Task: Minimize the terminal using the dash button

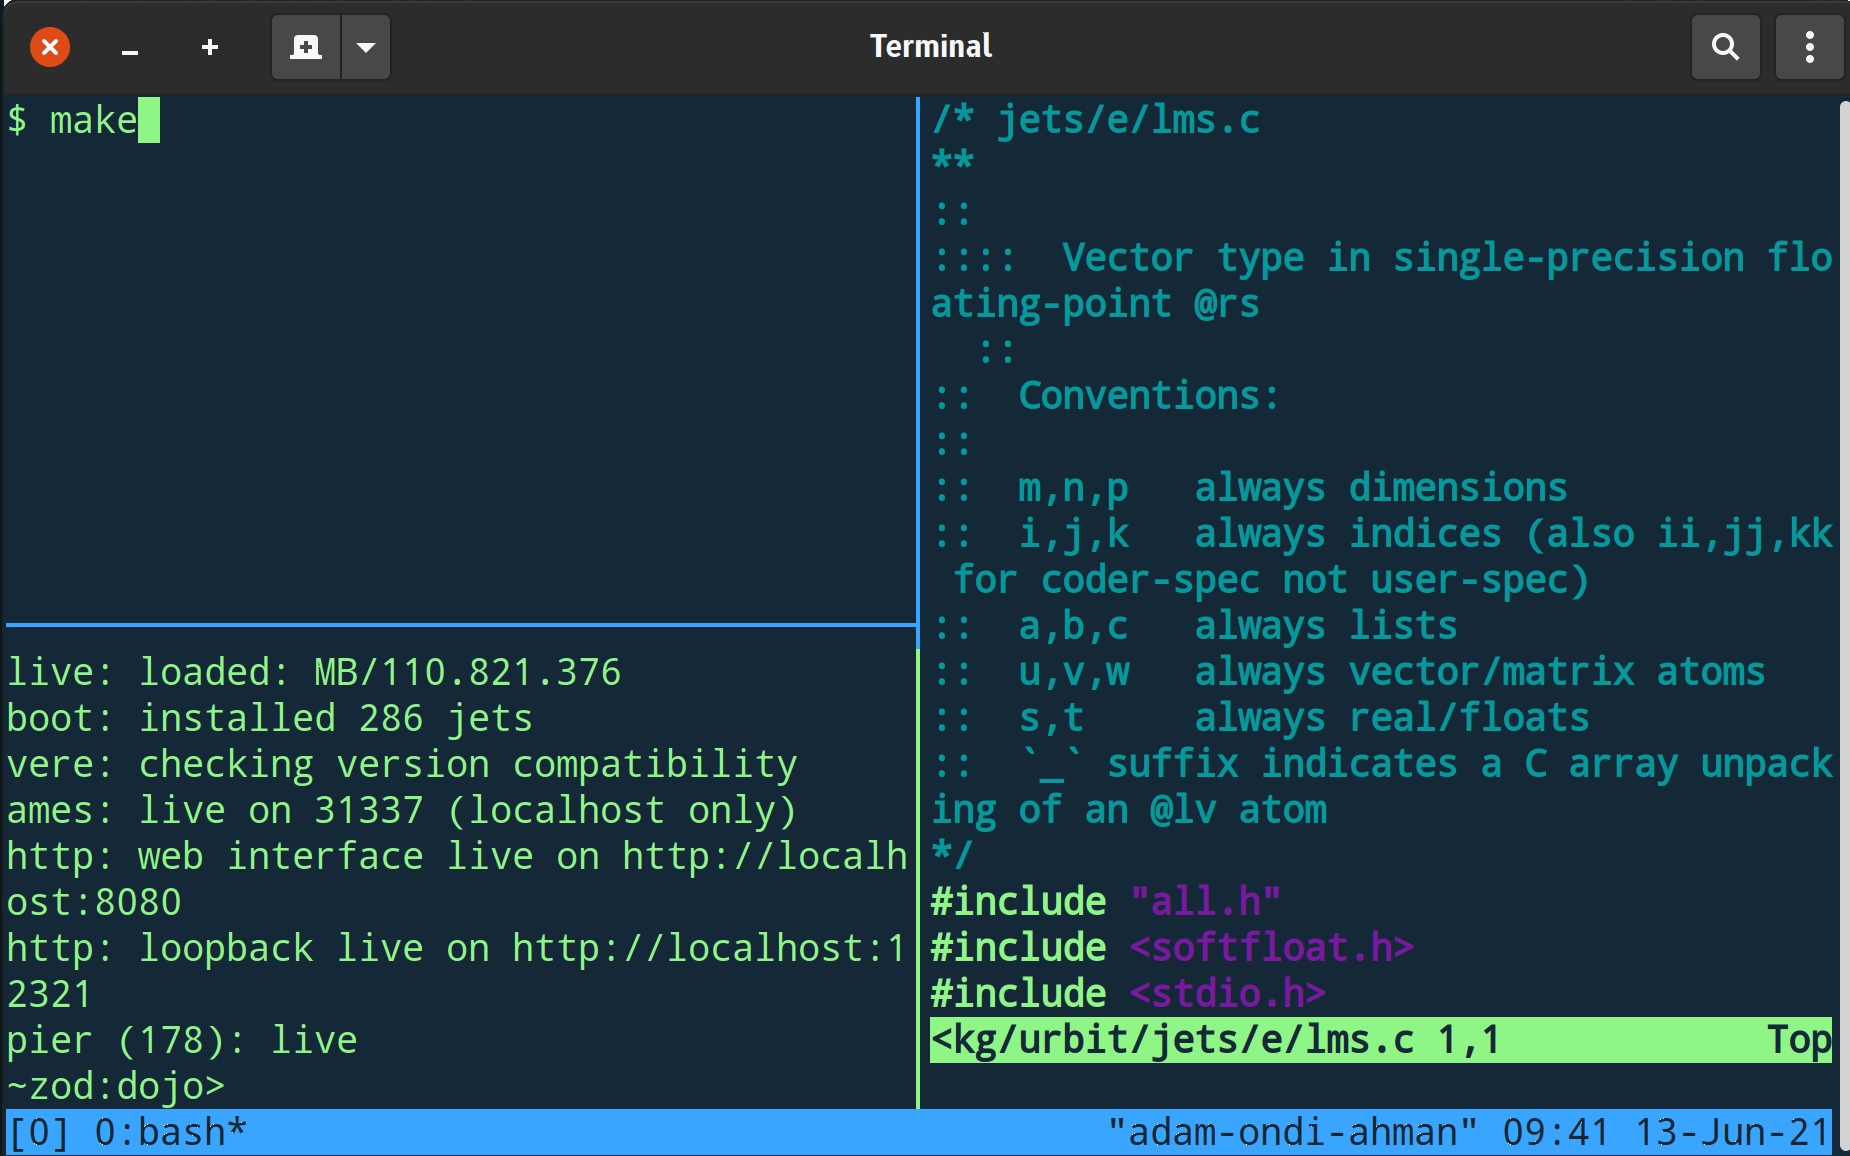Action: click(130, 47)
